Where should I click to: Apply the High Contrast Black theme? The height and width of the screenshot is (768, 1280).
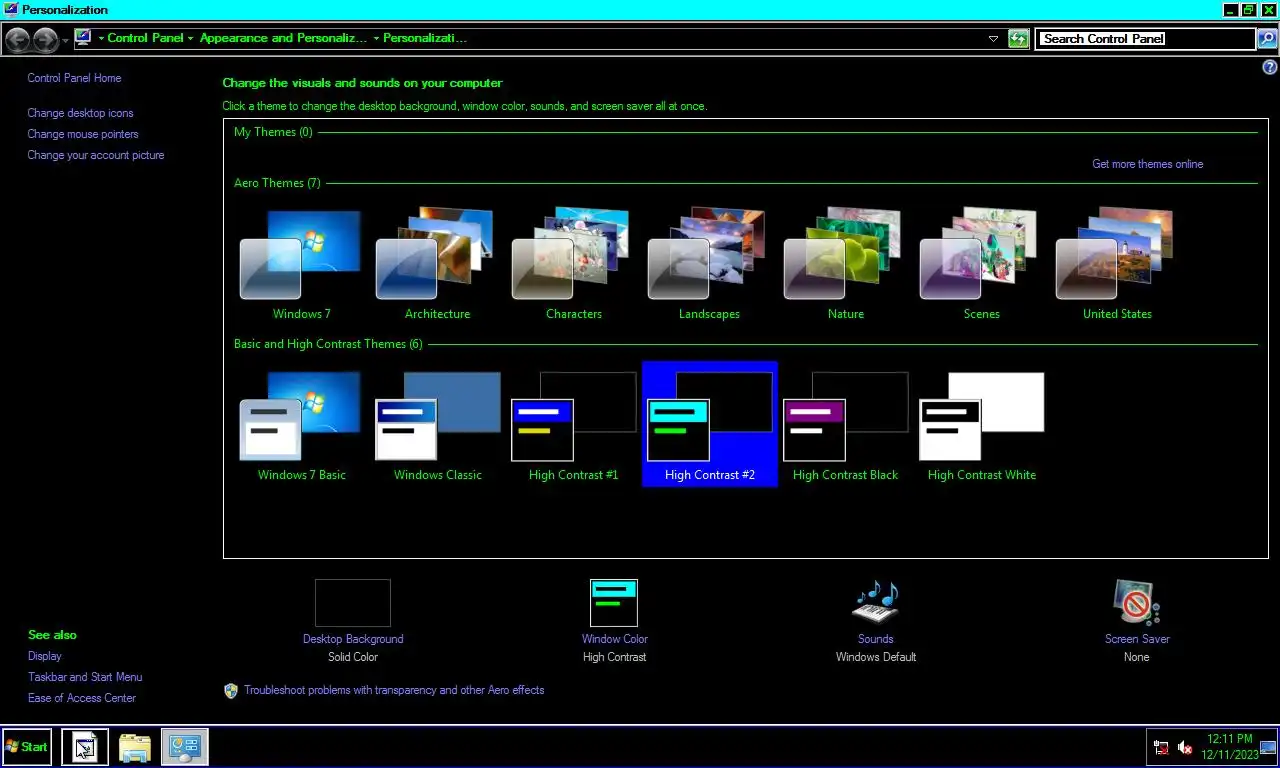tap(845, 425)
